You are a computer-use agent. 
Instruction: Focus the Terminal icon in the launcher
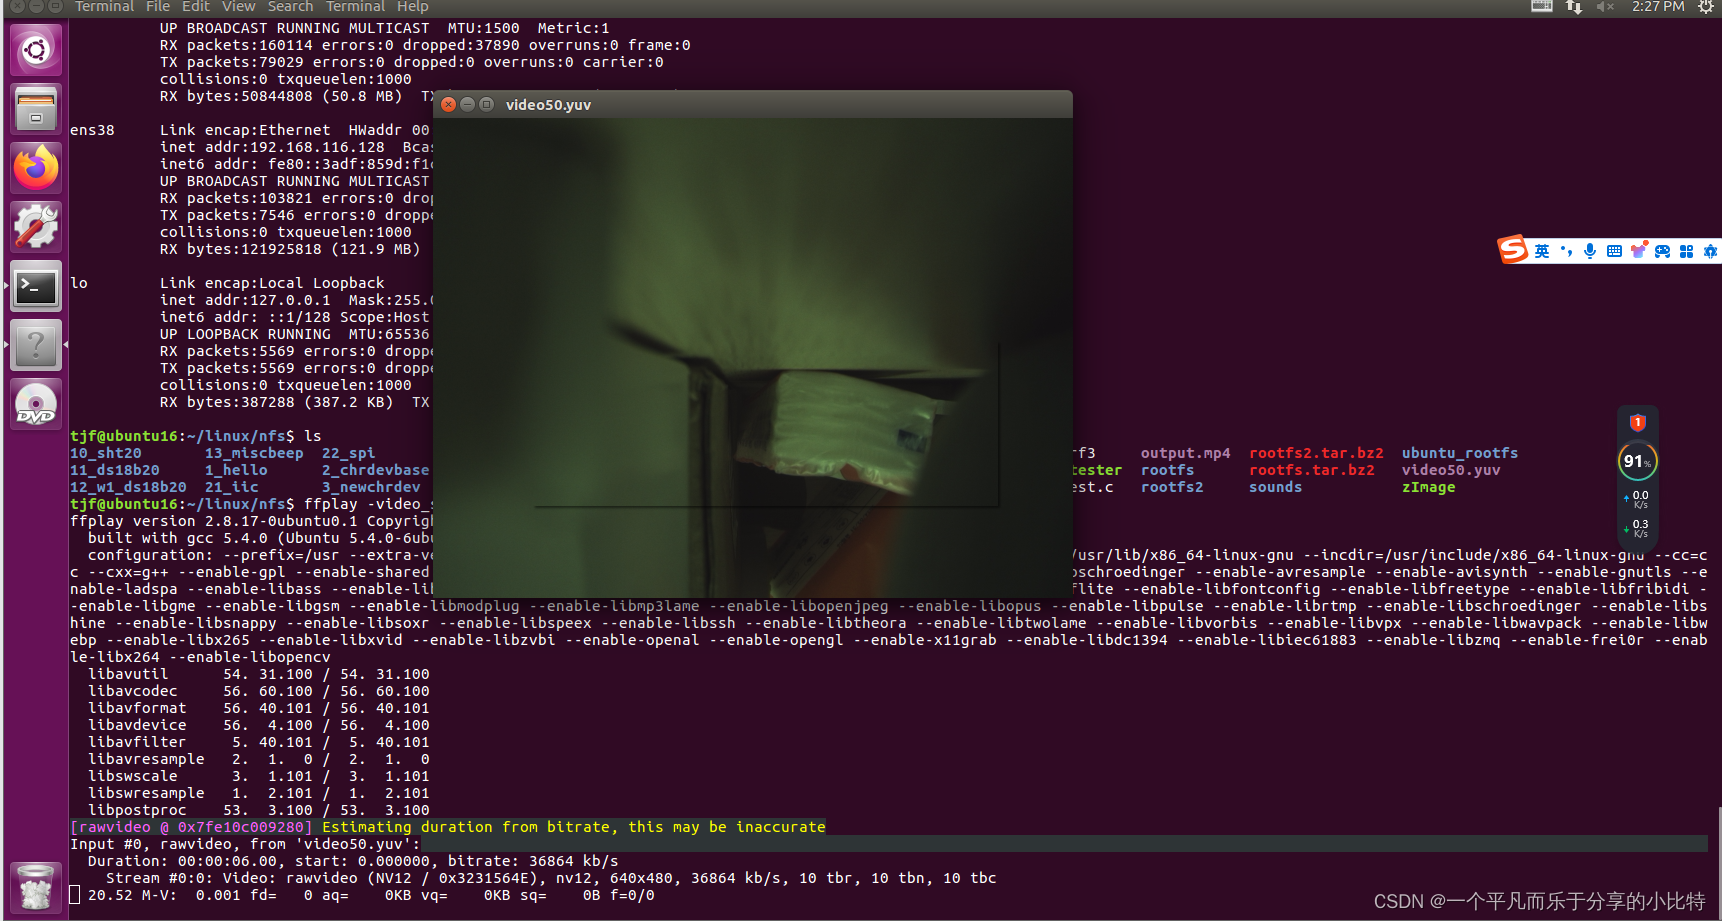pyautogui.click(x=36, y=287)
